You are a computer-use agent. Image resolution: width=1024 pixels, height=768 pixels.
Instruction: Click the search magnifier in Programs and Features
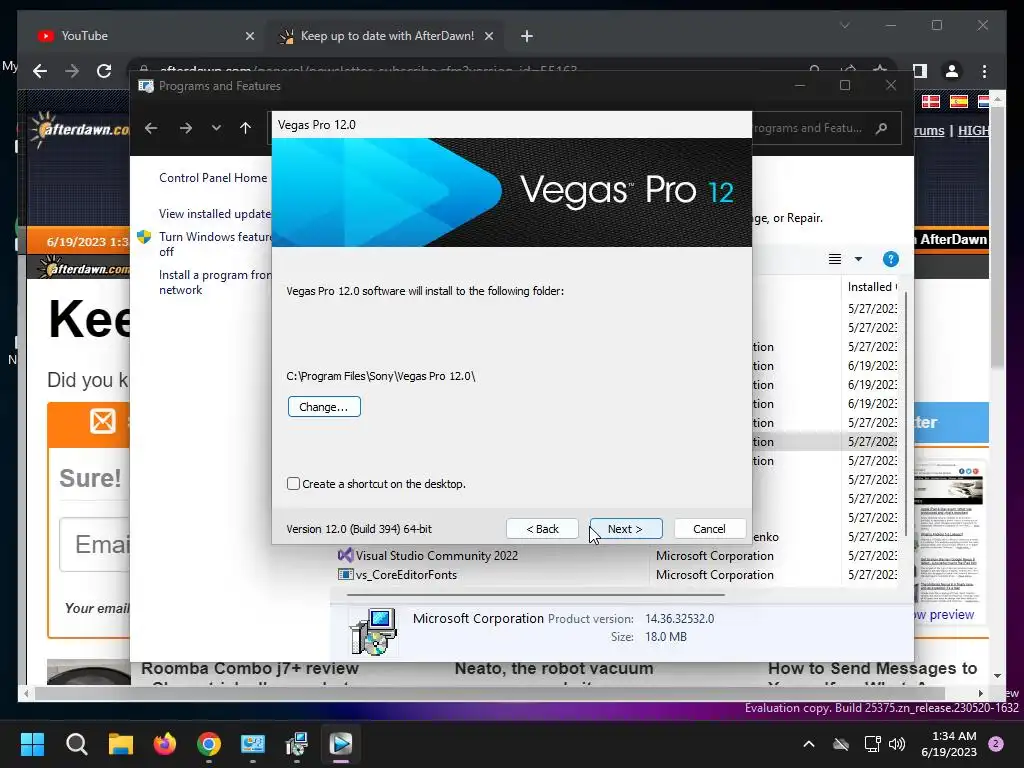coord(882,128)
